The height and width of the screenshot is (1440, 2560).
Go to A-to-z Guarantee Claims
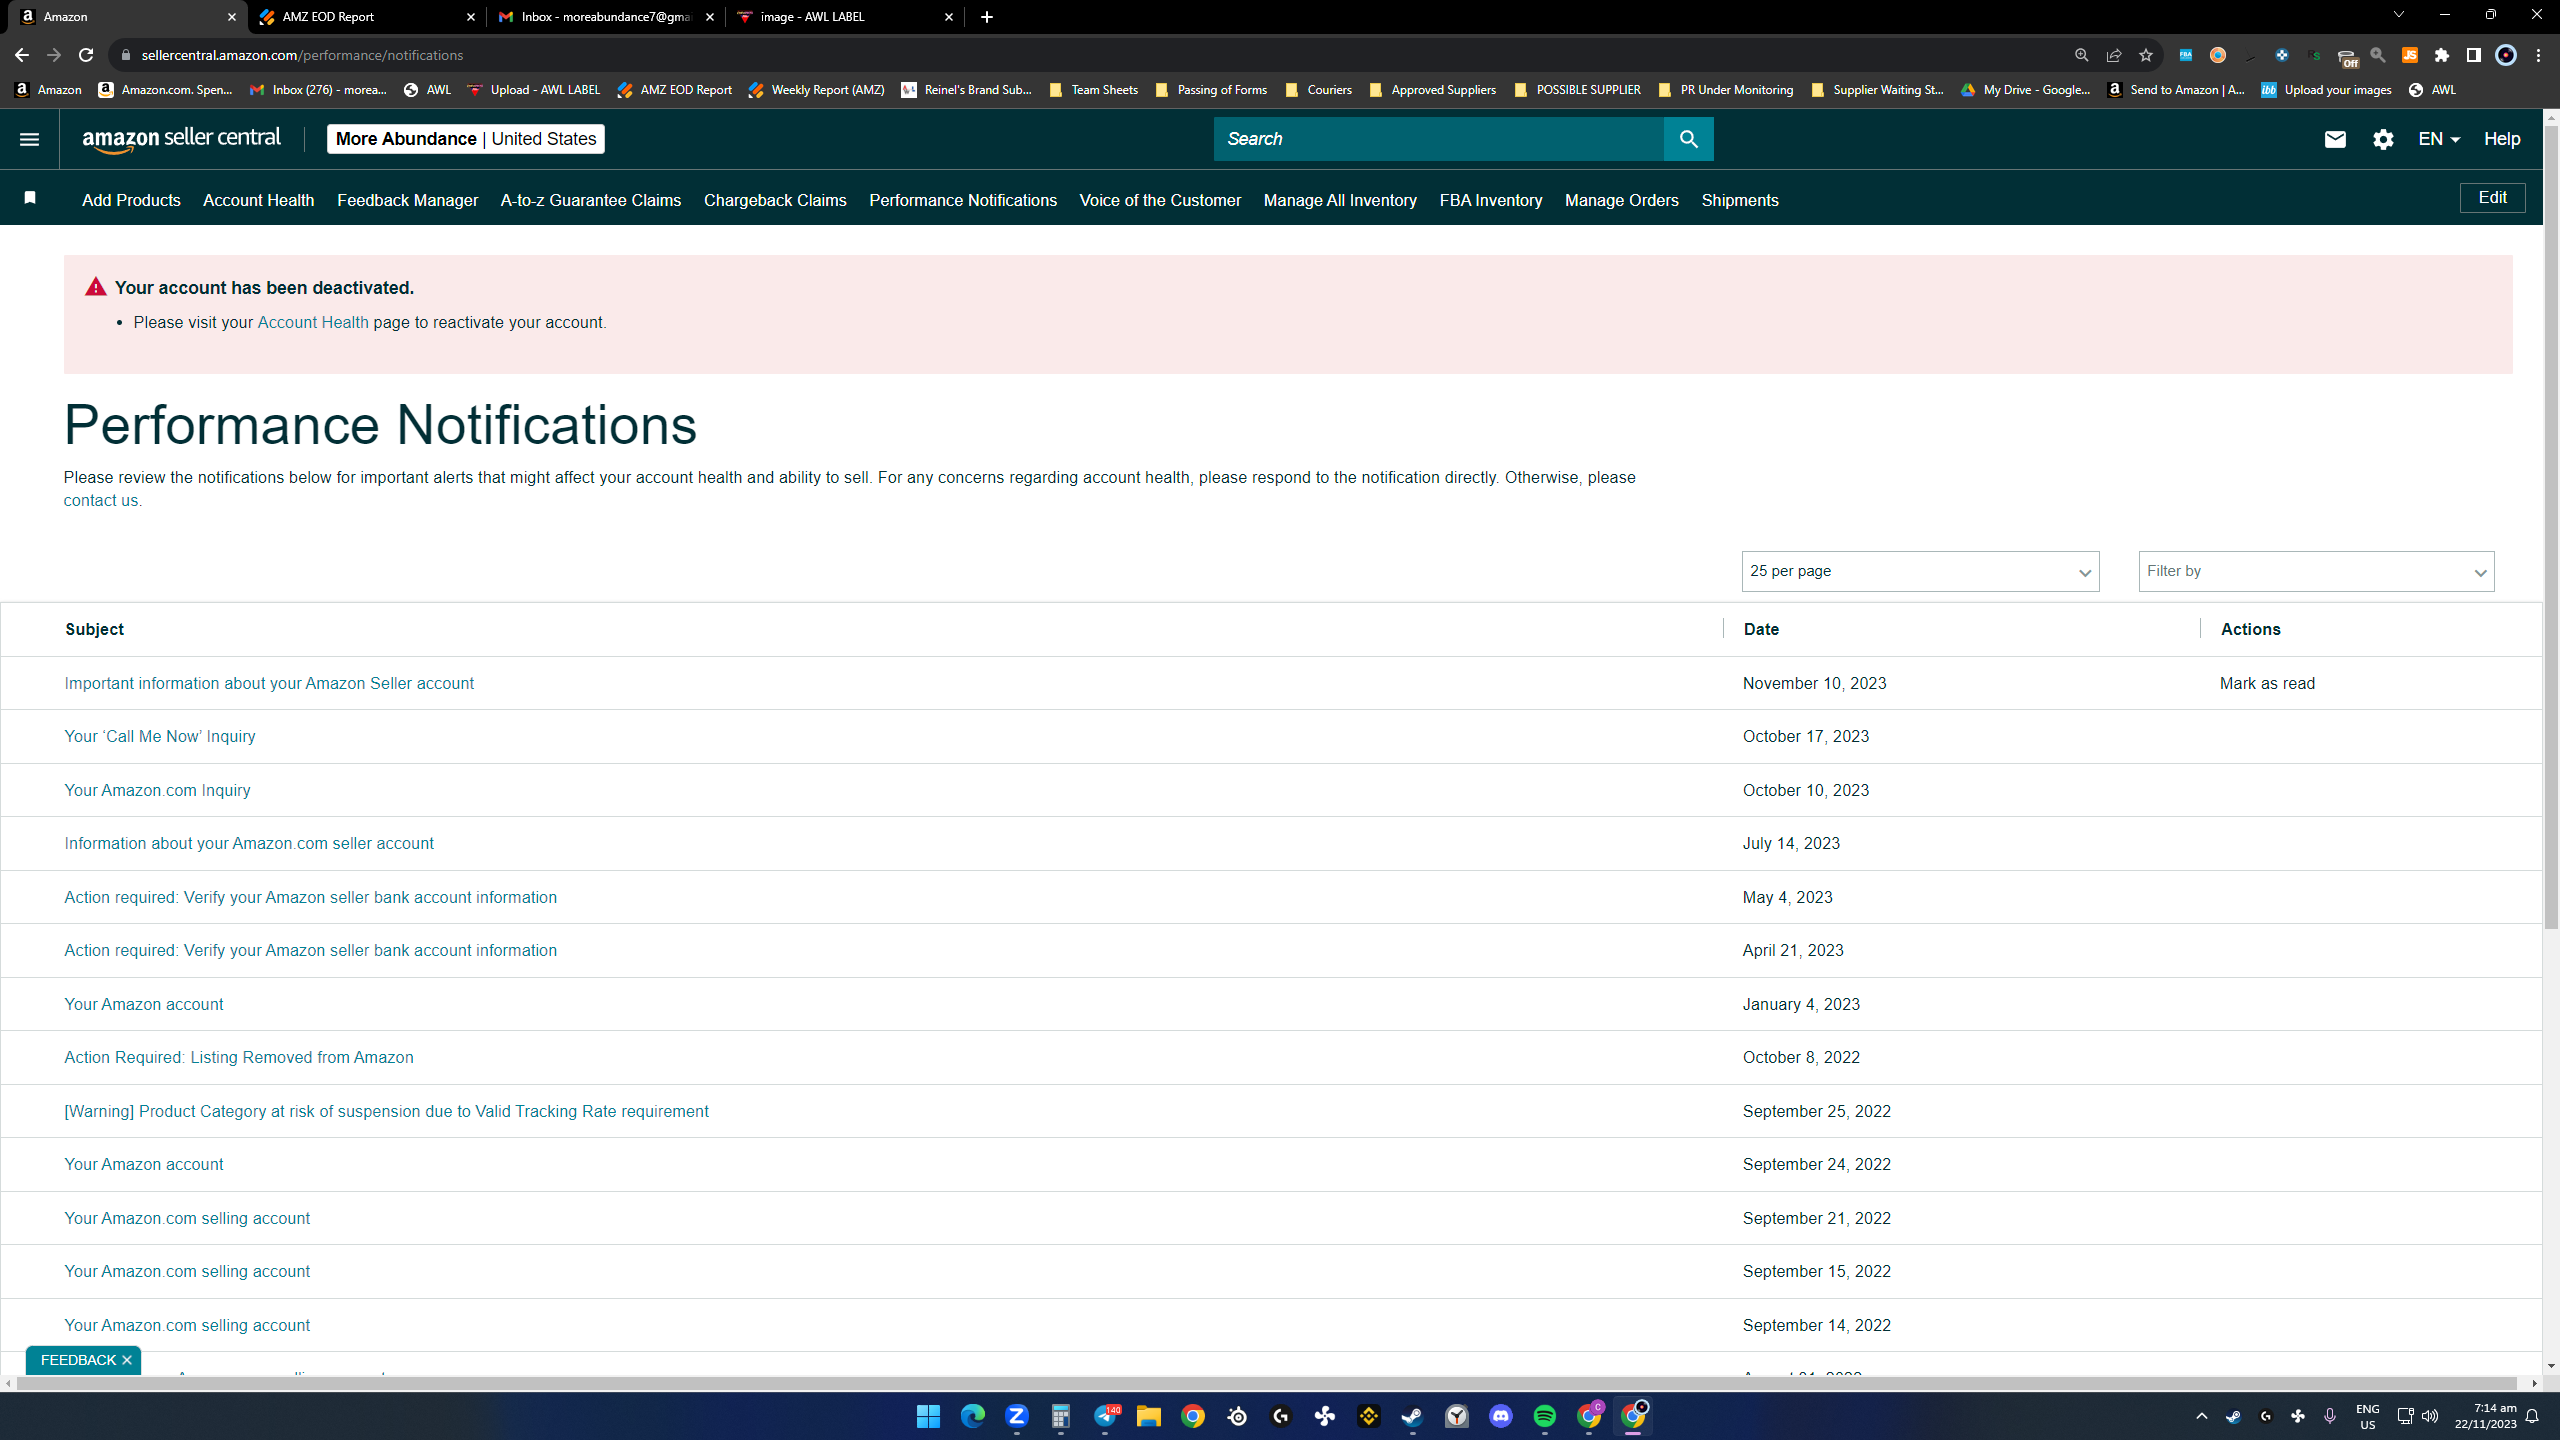(x=590, y=200)
